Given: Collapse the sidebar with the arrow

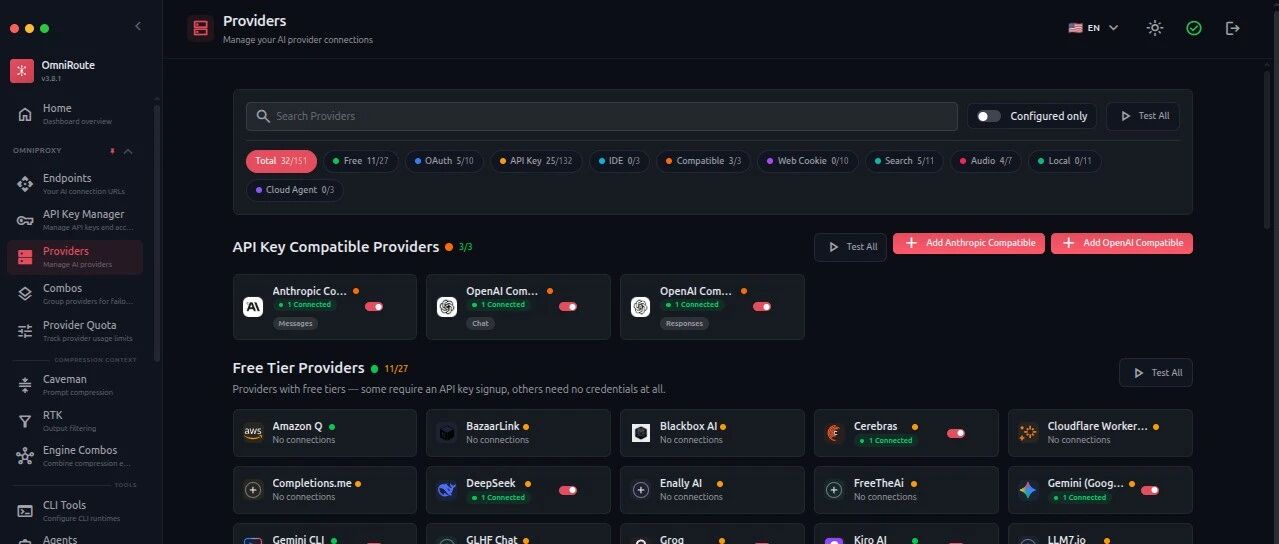Looking at the screenshot, I should (x=137, y=26).
